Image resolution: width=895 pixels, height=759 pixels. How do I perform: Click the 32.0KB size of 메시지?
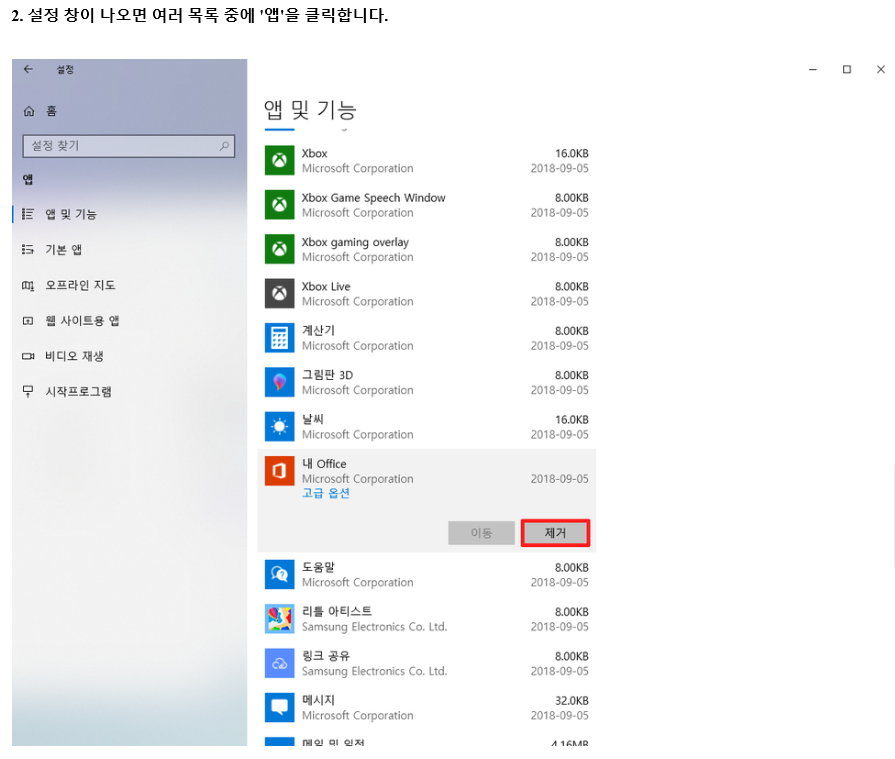tap(571, 701)
